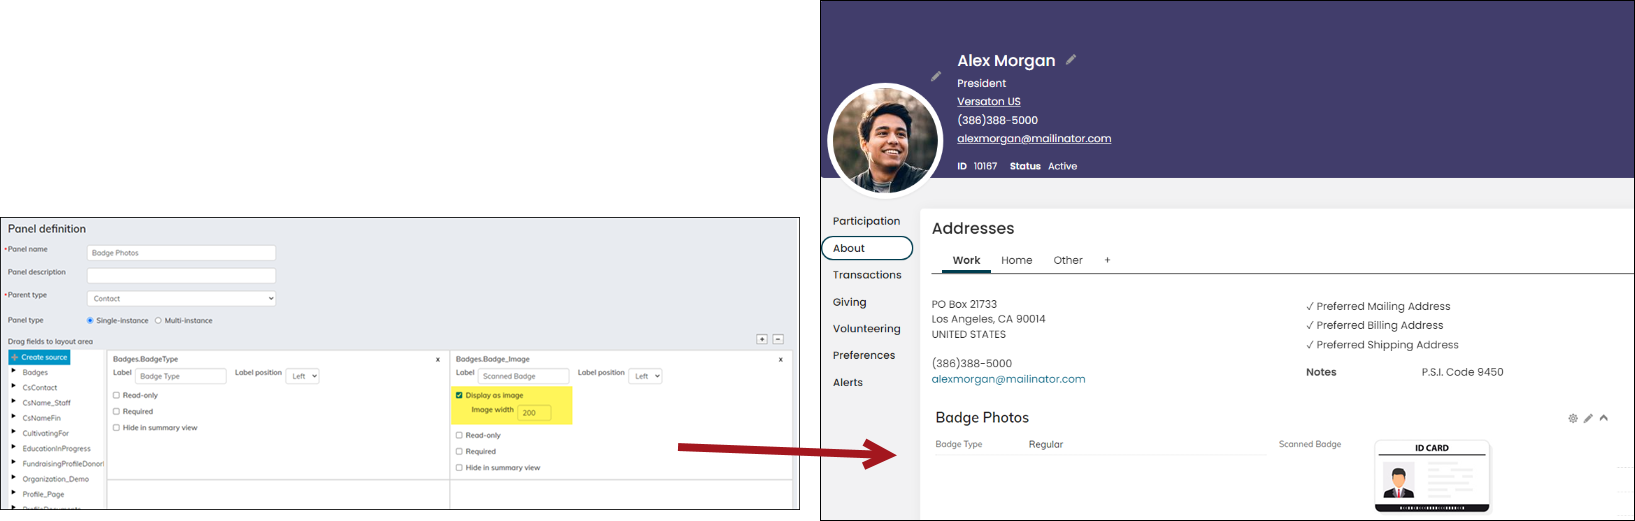Image resolution: width=1635 pixels, height=521 pixels.
Task: Select Multi-instance panel type
Action: (158, 321)
